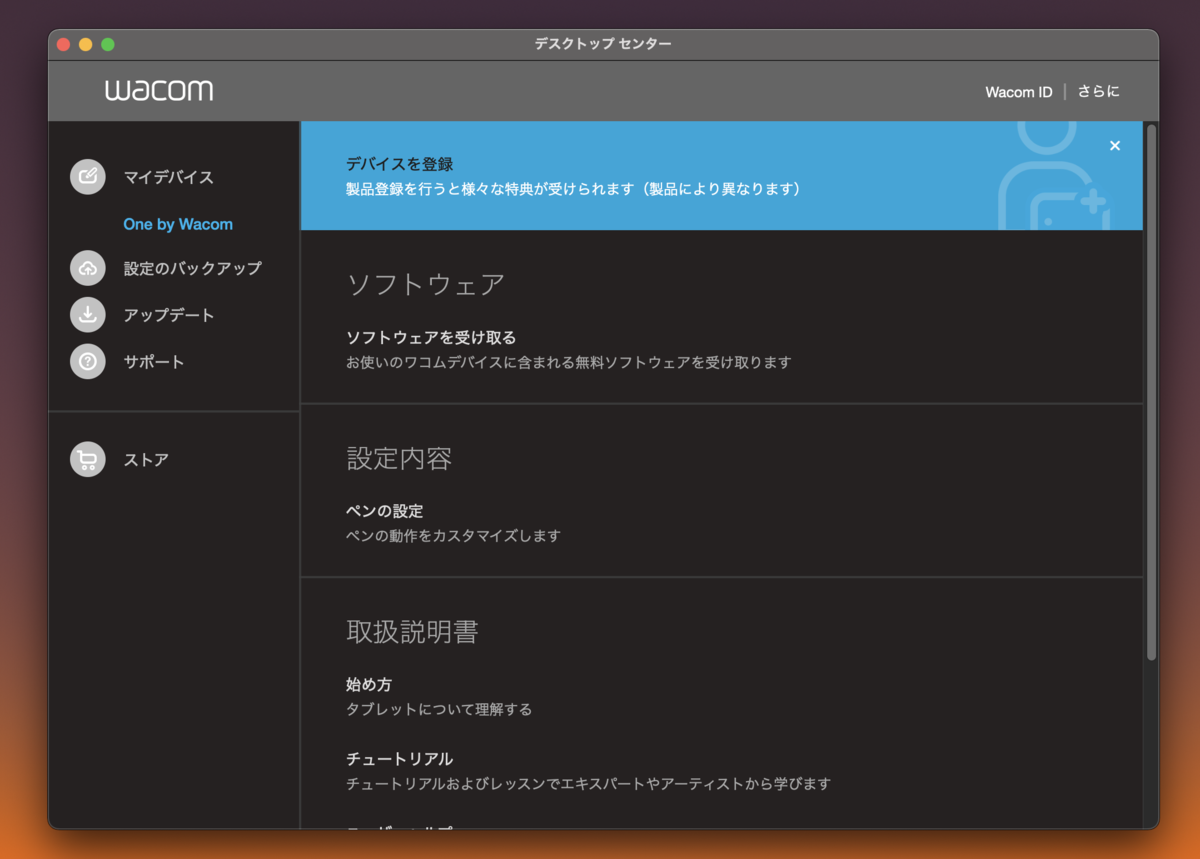Click ペンの動作をカスタマイズします description
The height and width of the screenshot is (859, 1200).
[x=454, y=536]
